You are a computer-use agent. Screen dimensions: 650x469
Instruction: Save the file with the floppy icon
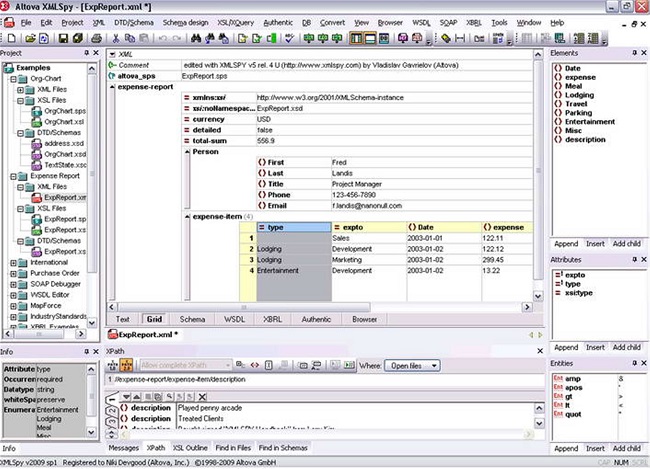click(x=63, y=39)
